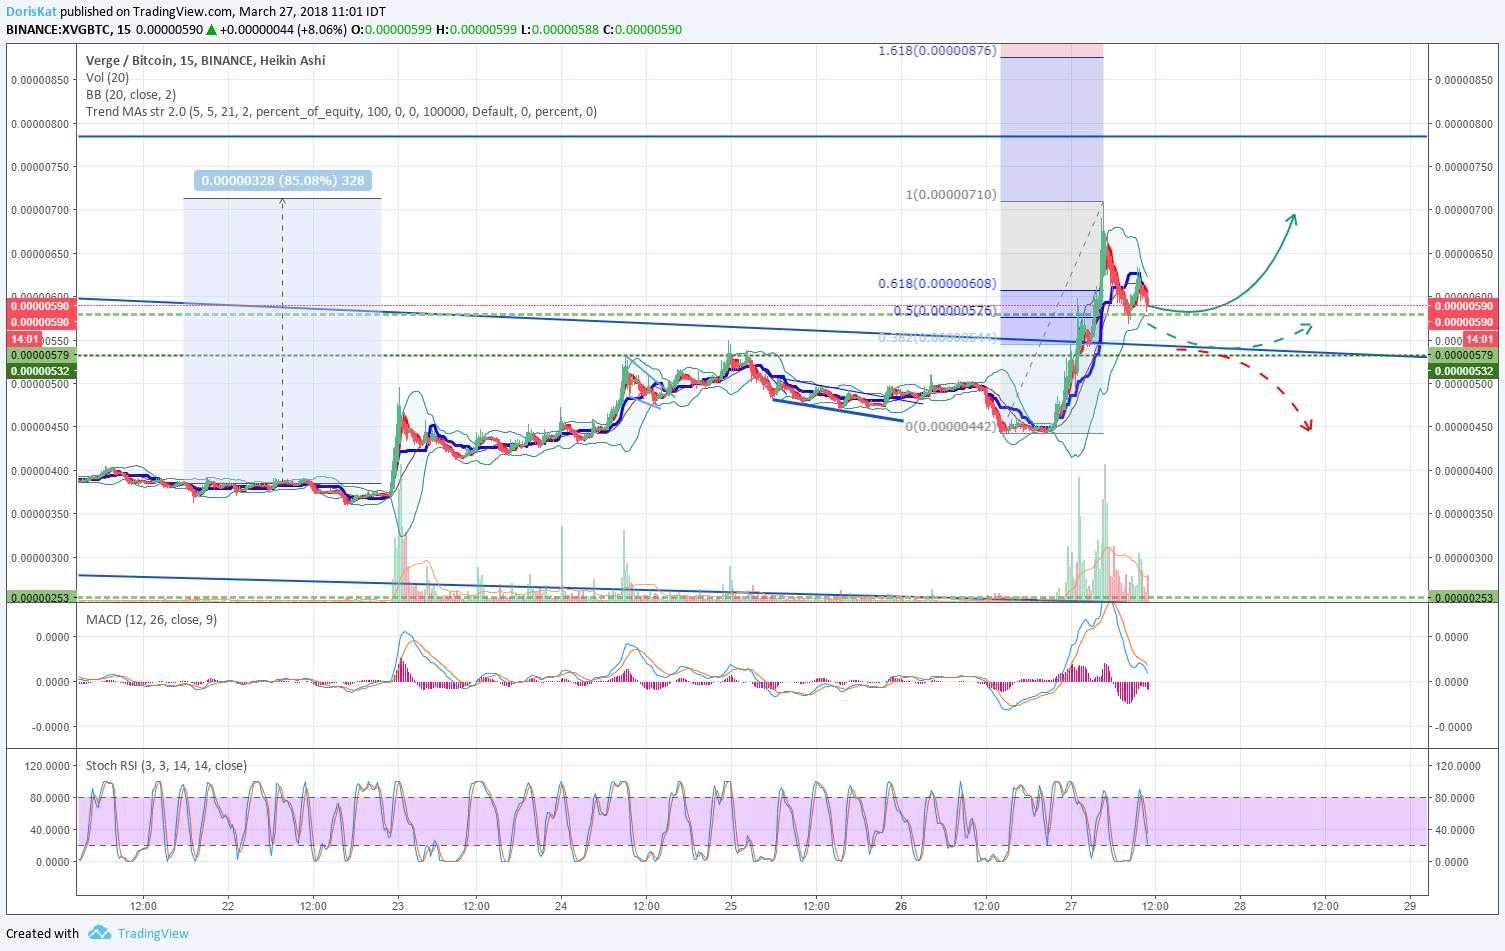Viewport: 1505px width, 951px height.
Task: Click the '+0.00000044 (+8.06%)' change value
Action: pos(283,29)
